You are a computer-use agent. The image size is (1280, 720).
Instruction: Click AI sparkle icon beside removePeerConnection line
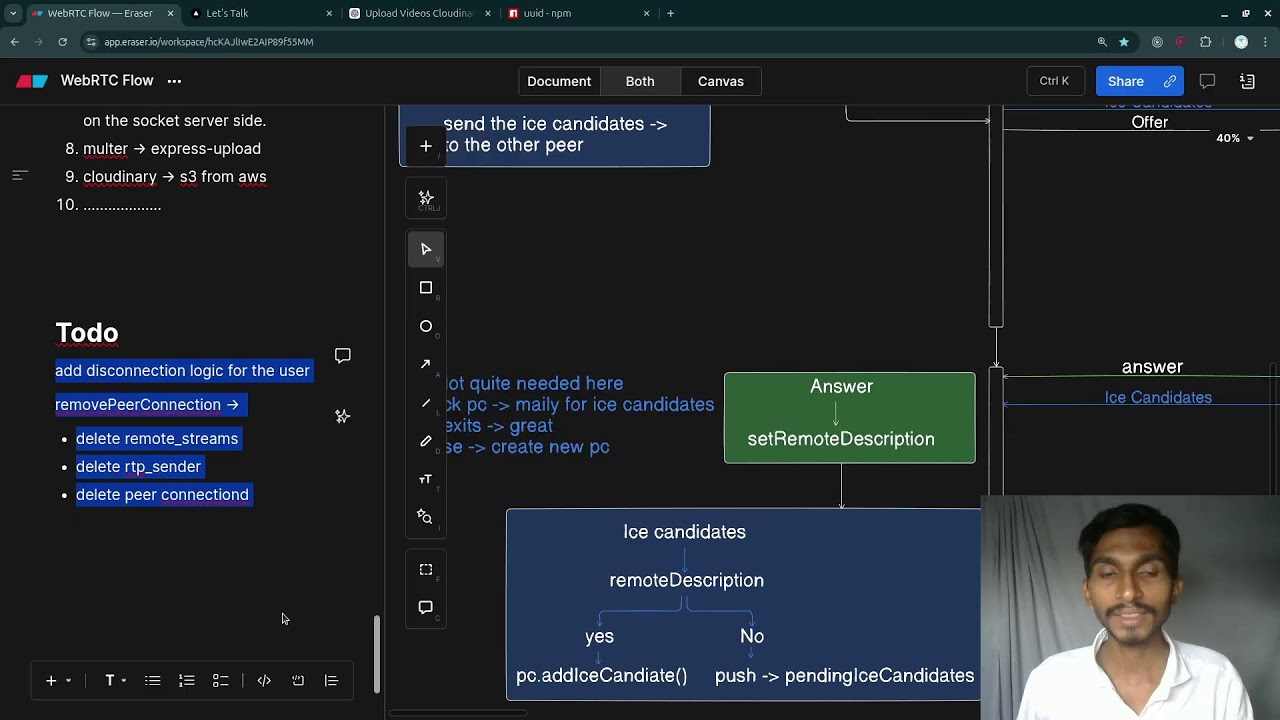[343, 416]
